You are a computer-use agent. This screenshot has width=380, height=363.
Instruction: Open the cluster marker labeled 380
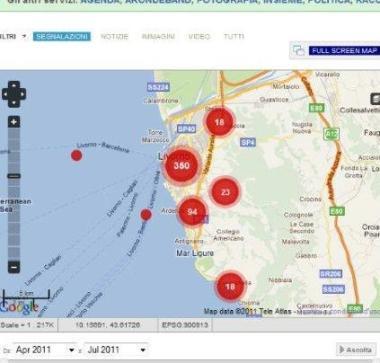(x=182, y=165)
